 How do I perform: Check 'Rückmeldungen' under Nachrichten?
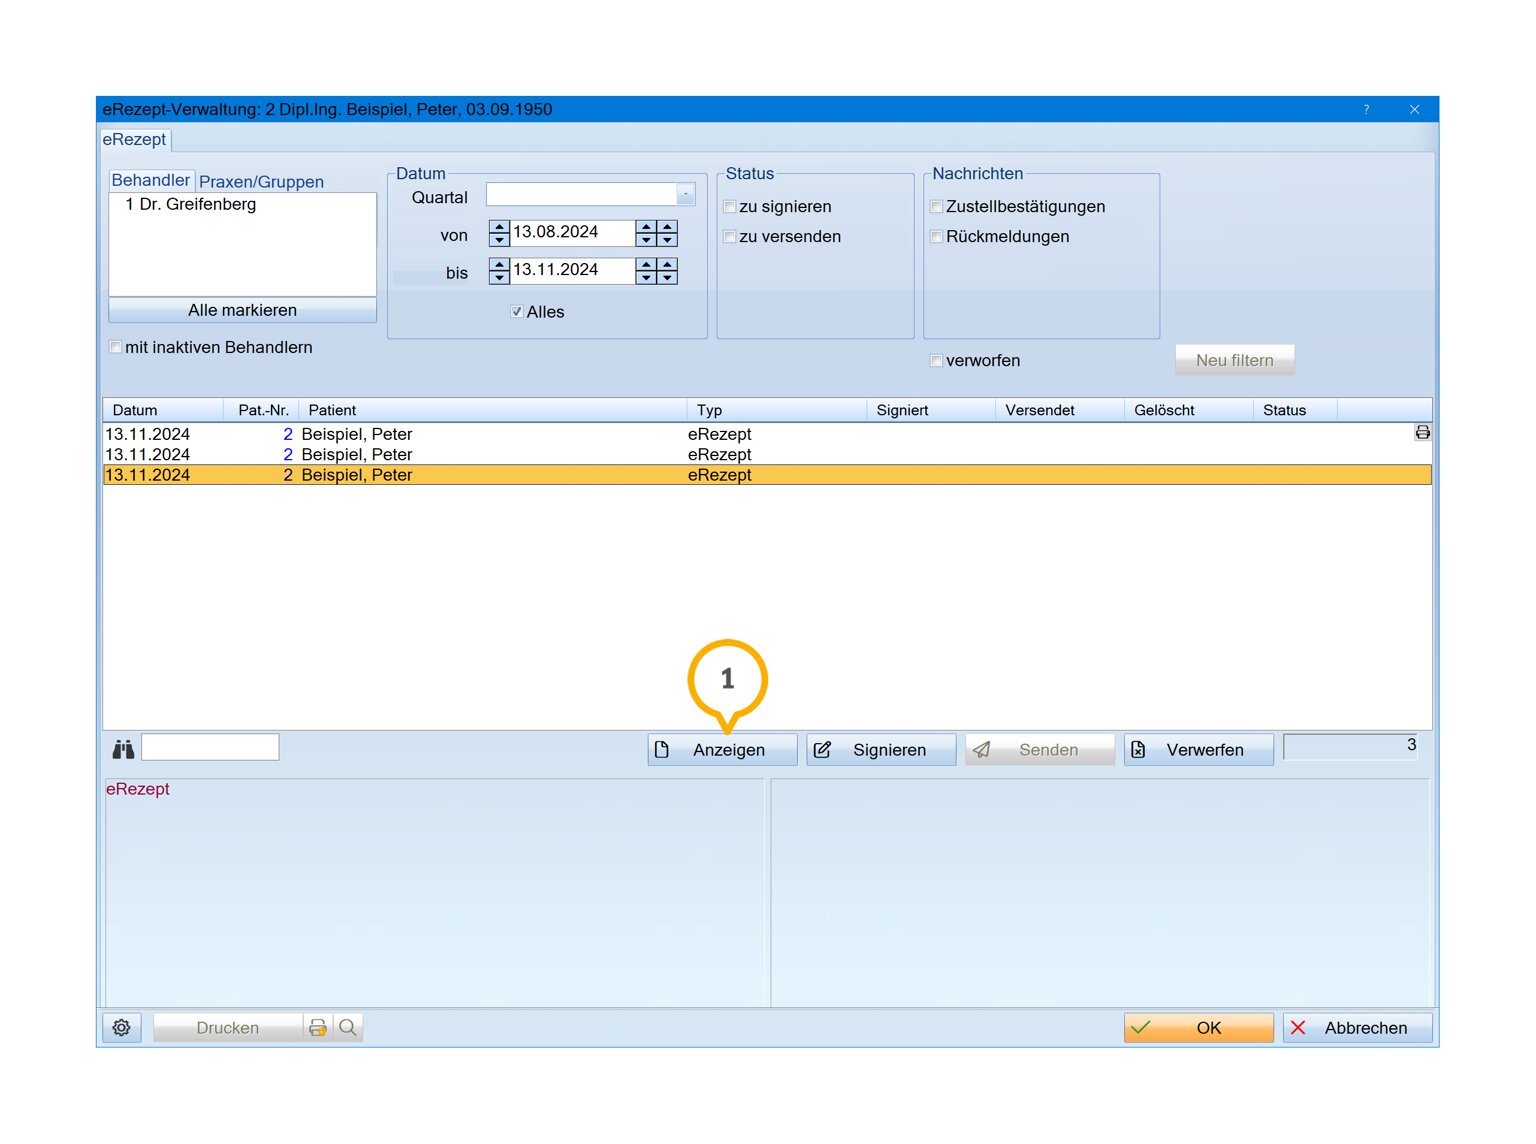coord(937,237)
